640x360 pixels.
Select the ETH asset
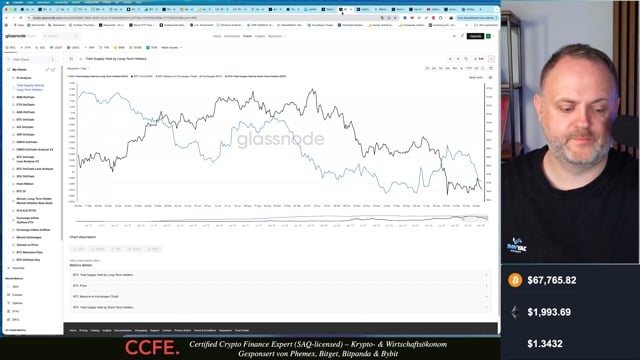(26, 48)
